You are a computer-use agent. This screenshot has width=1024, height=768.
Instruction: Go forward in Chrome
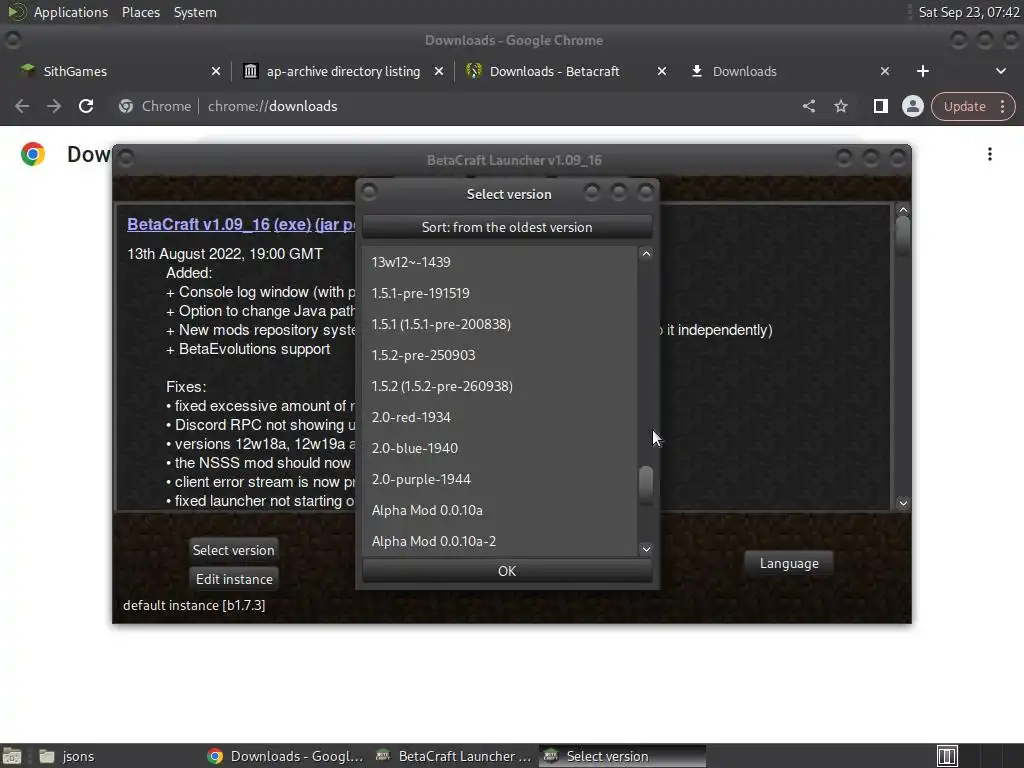pyautogui.click(x=54, y=106)
